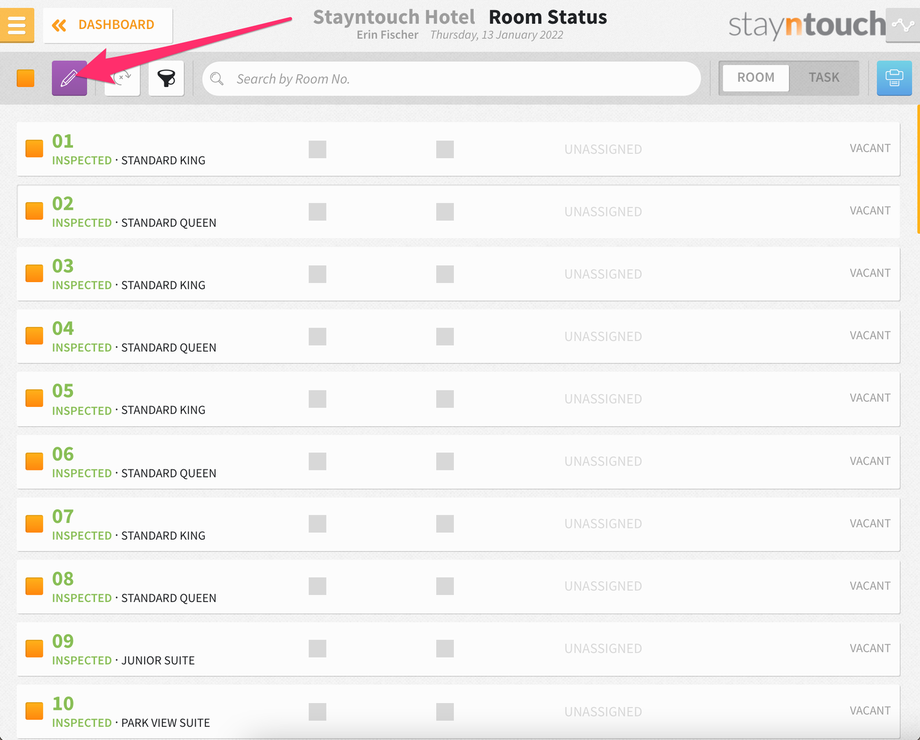
Task: Open room number 05
Action: (x=63, y=390)
